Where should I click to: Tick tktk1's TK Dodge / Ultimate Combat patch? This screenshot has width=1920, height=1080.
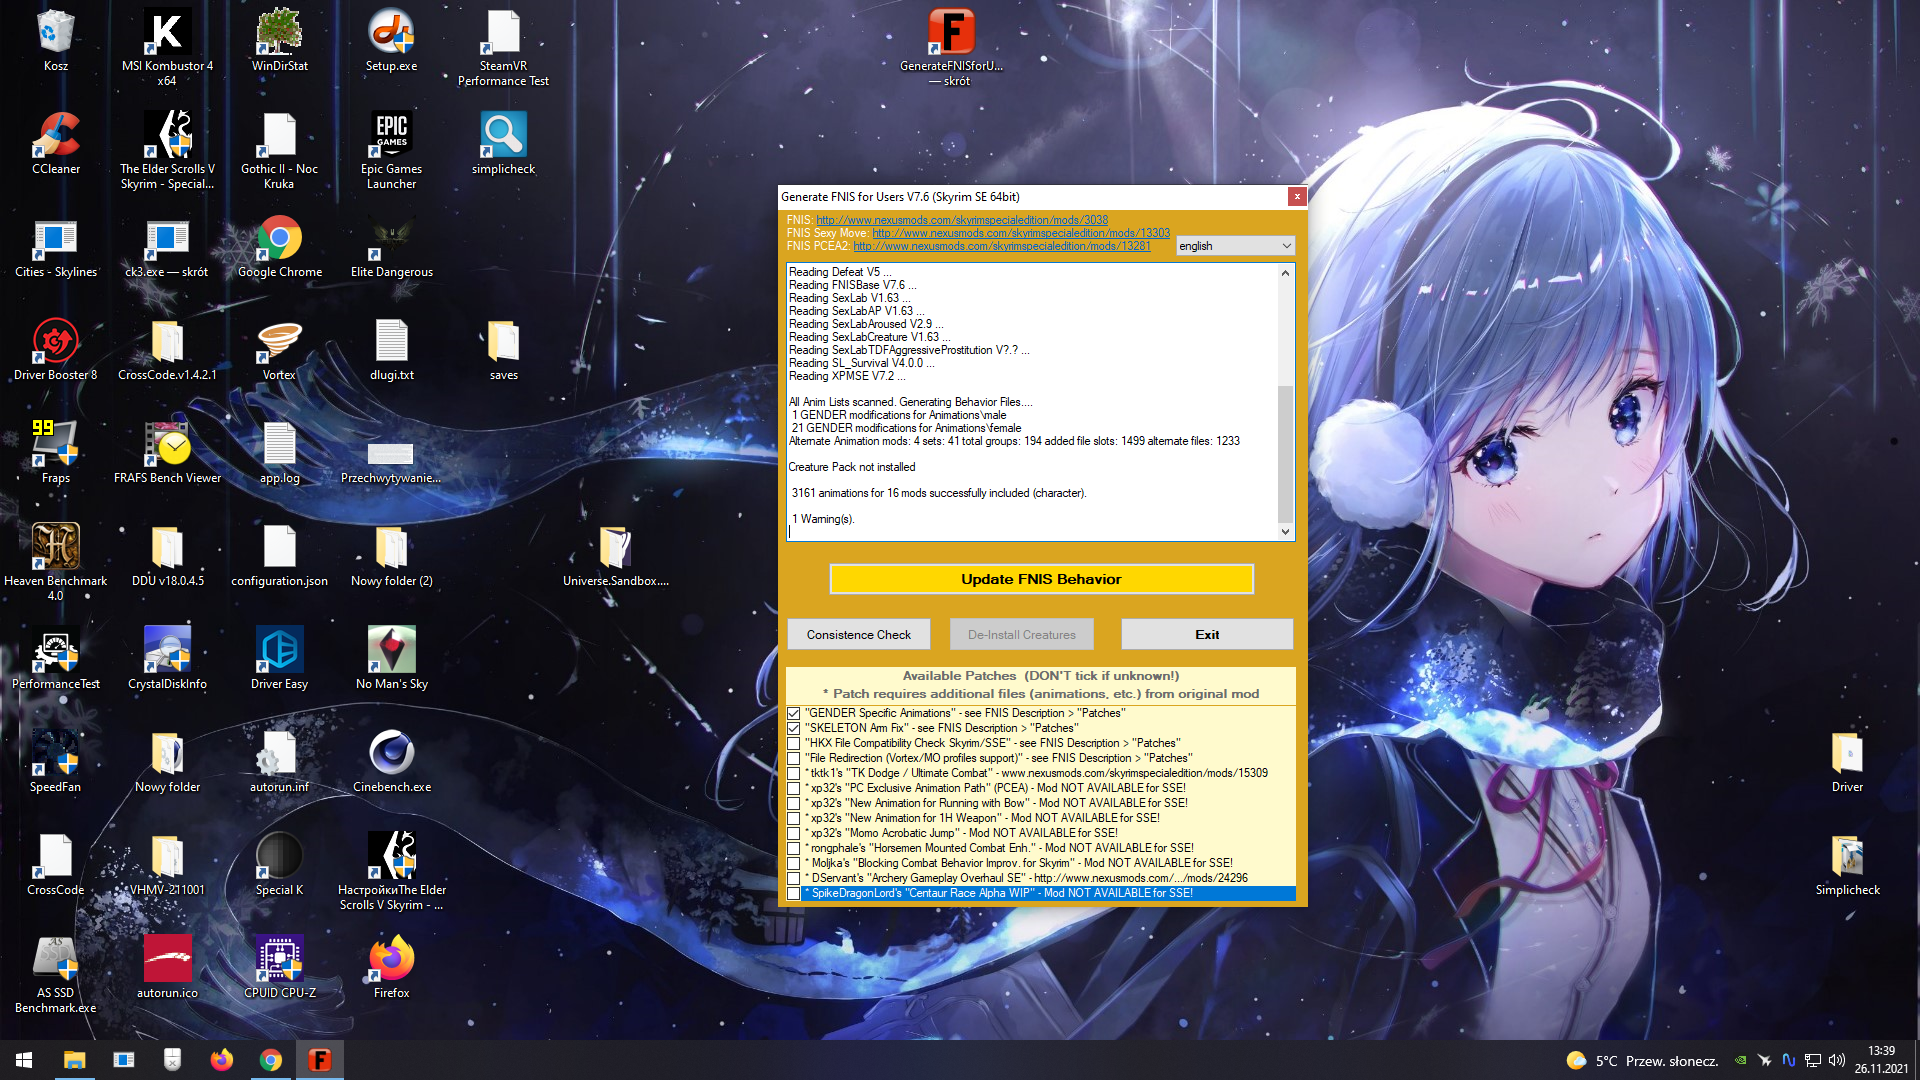click(794, 774)
